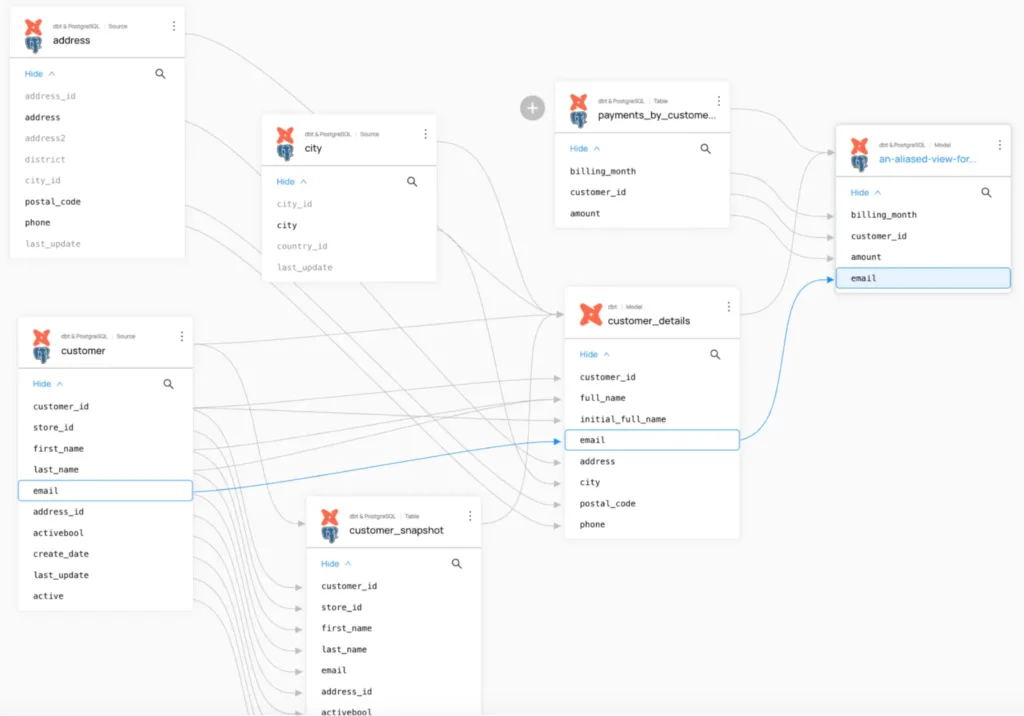Select highlighted email in an-aliased-view node
The image size is (1024, 716).
[922, 278]
